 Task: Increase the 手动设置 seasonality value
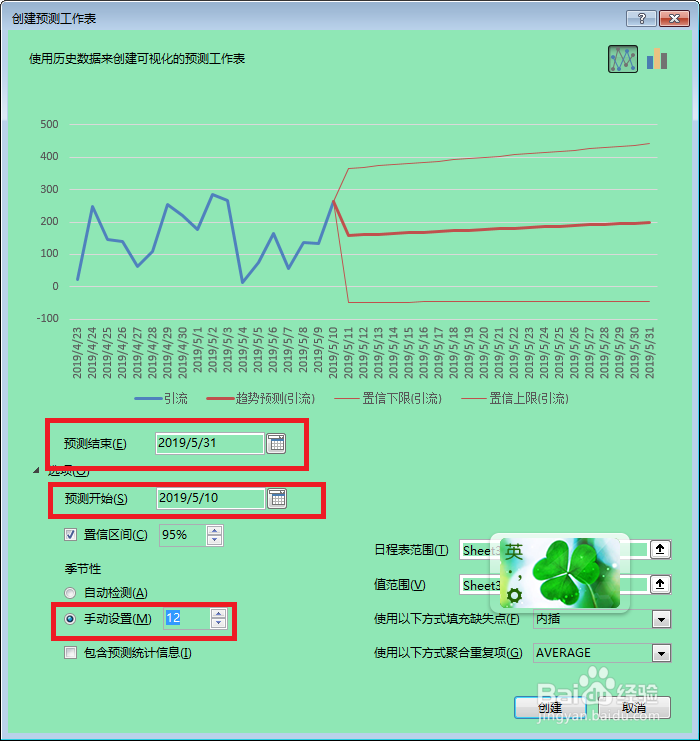(218, 614)
